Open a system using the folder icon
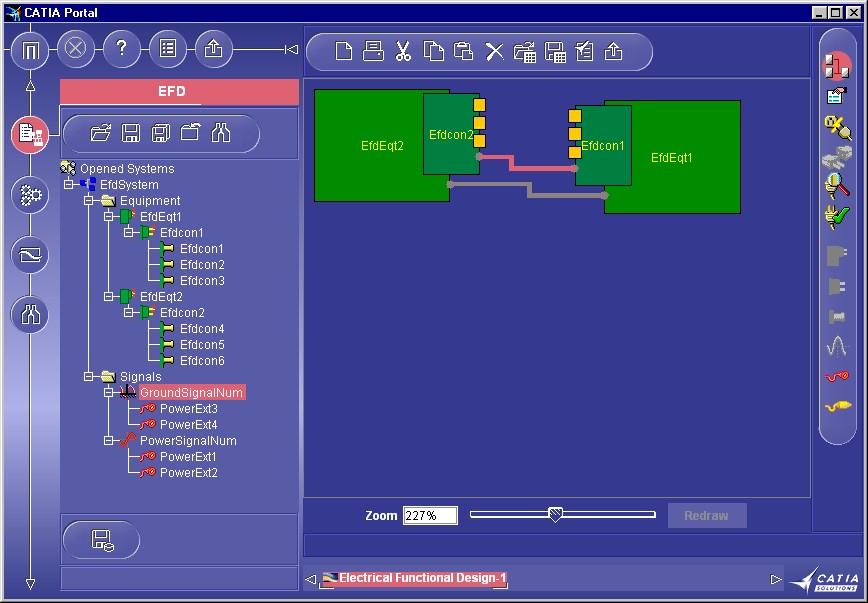This screenshot has height=603, width=868. point(101,133)
